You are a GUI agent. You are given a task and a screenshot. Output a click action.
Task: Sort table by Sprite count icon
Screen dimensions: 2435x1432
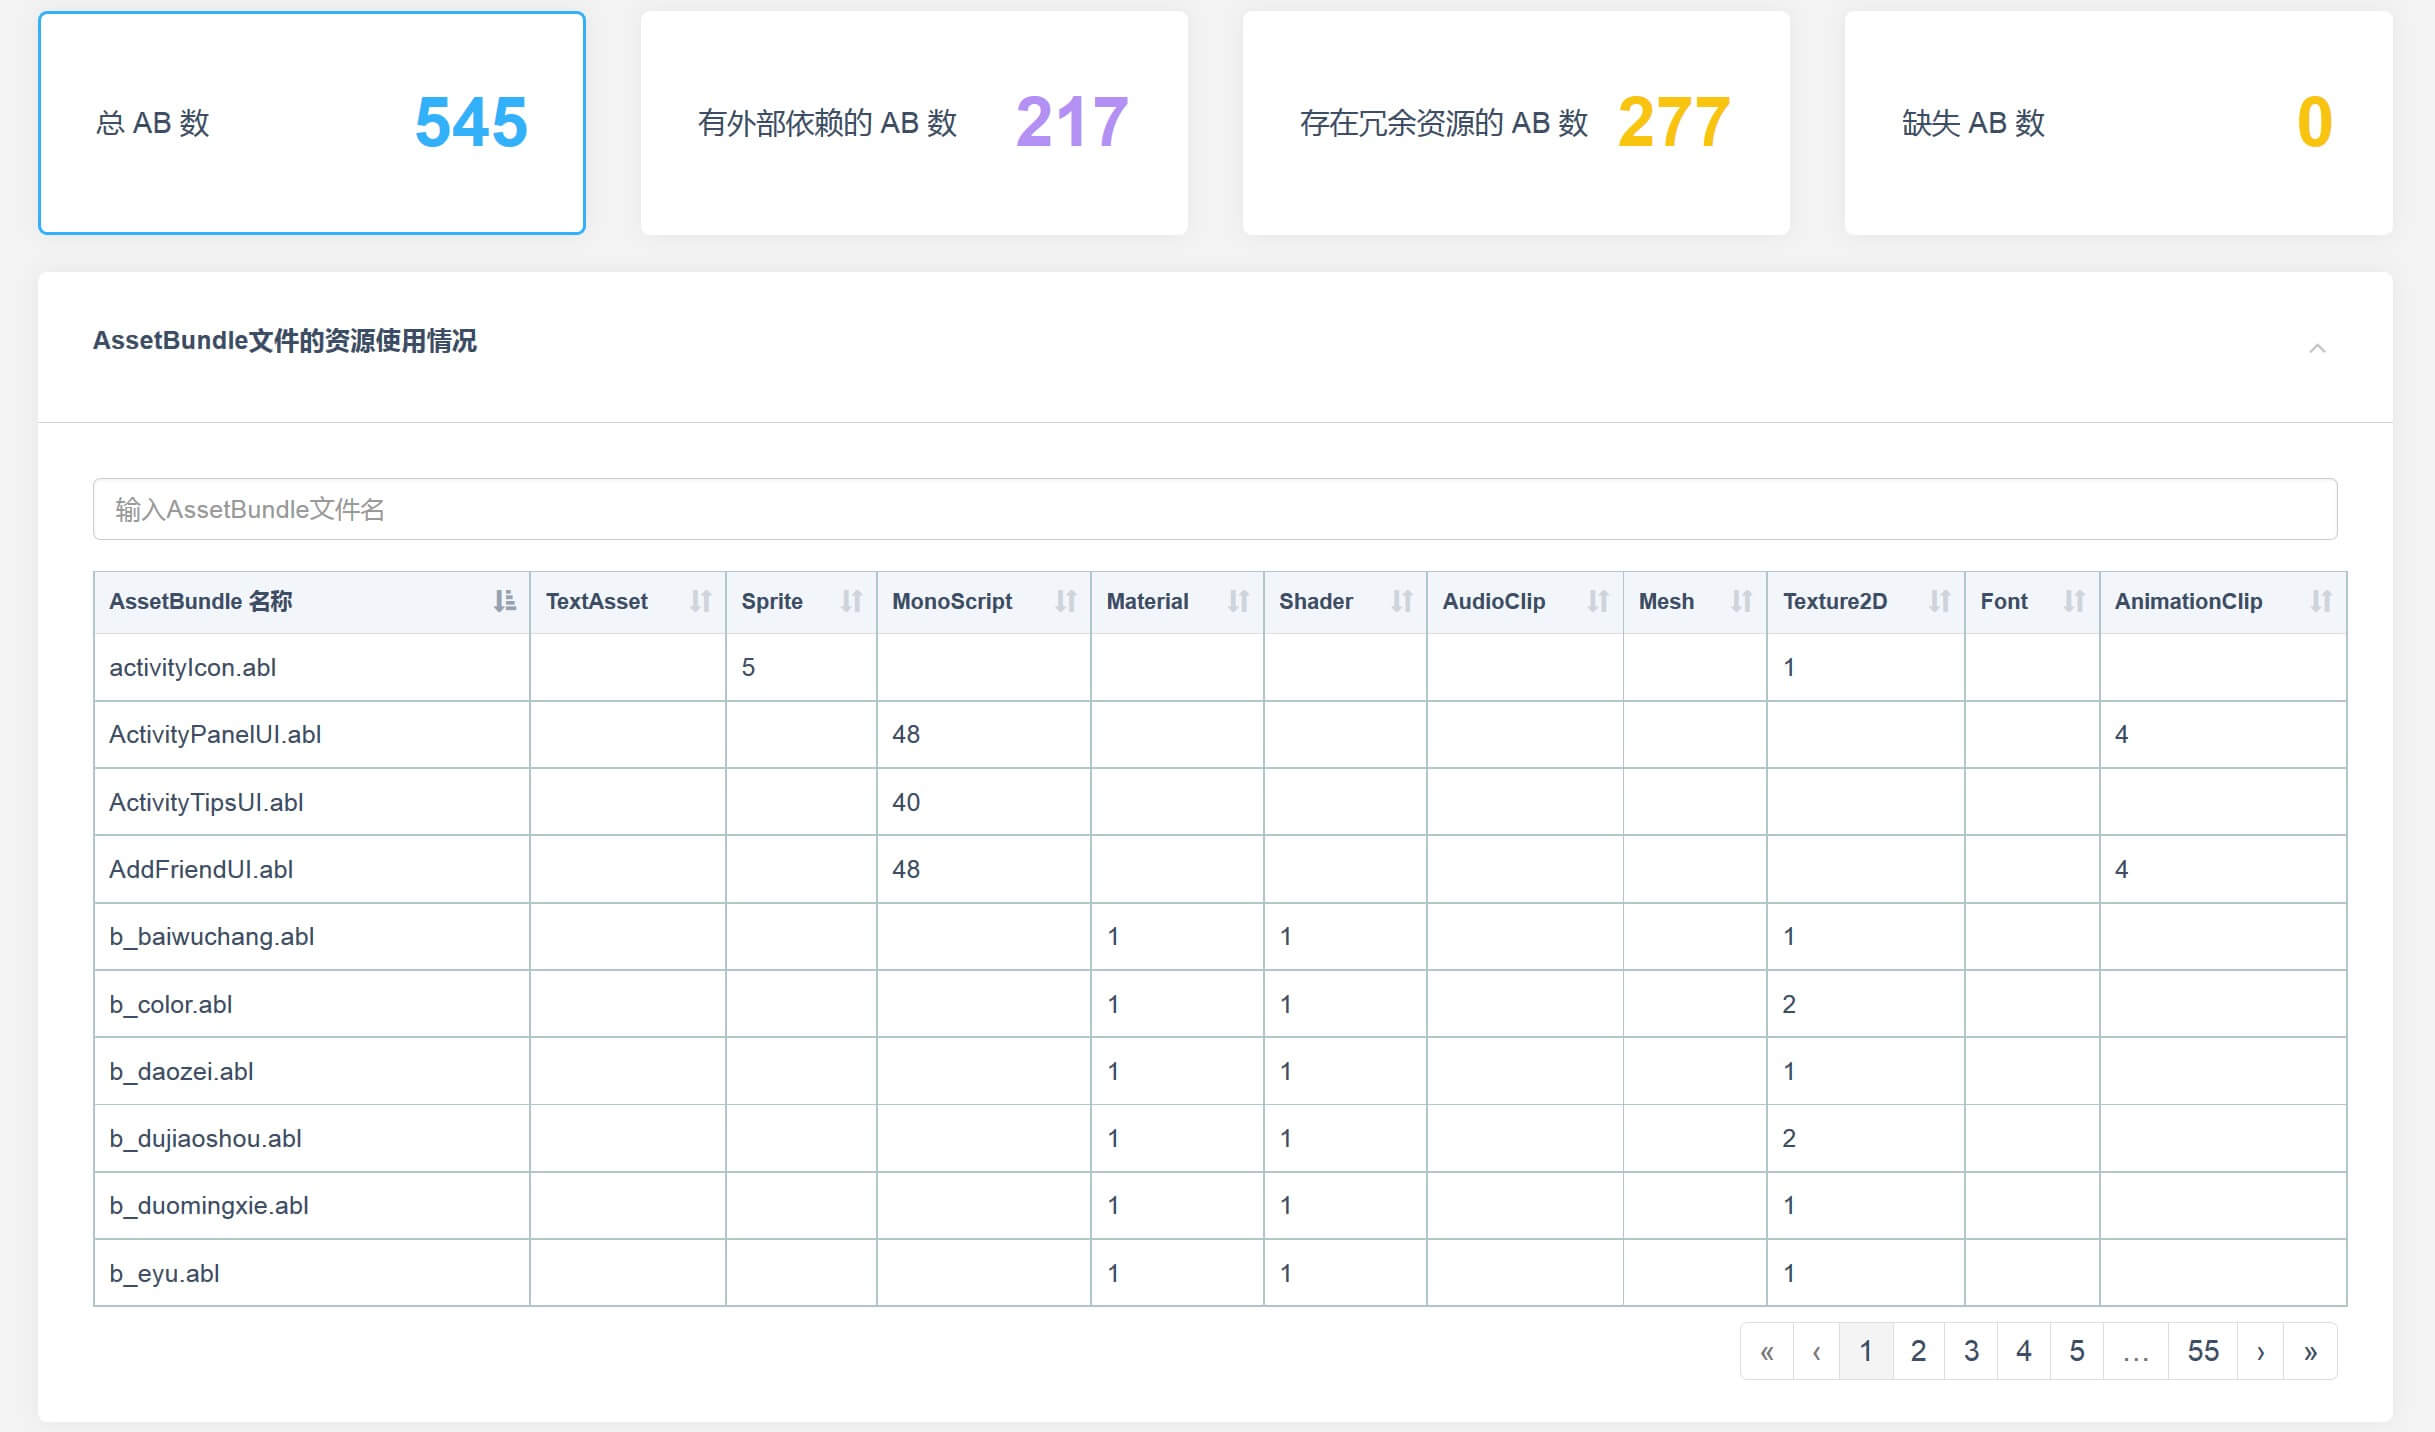tap(851, 601)
